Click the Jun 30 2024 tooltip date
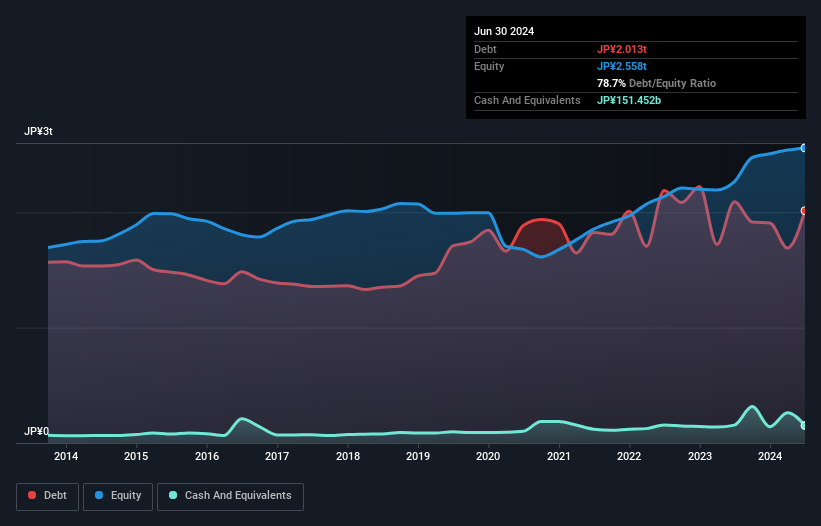Image resolution: width=821 pixels, height=526 pixels. (x=504, y=31)
